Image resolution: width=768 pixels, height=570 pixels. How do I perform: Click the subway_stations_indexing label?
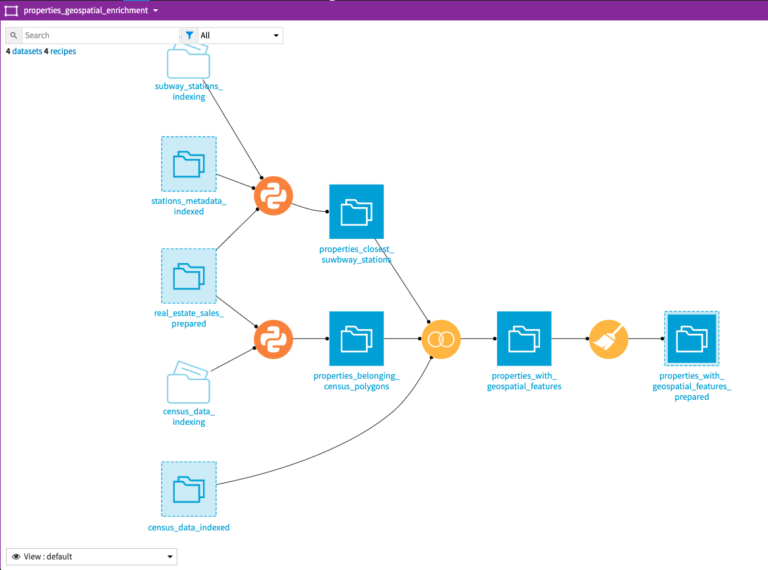189,91
